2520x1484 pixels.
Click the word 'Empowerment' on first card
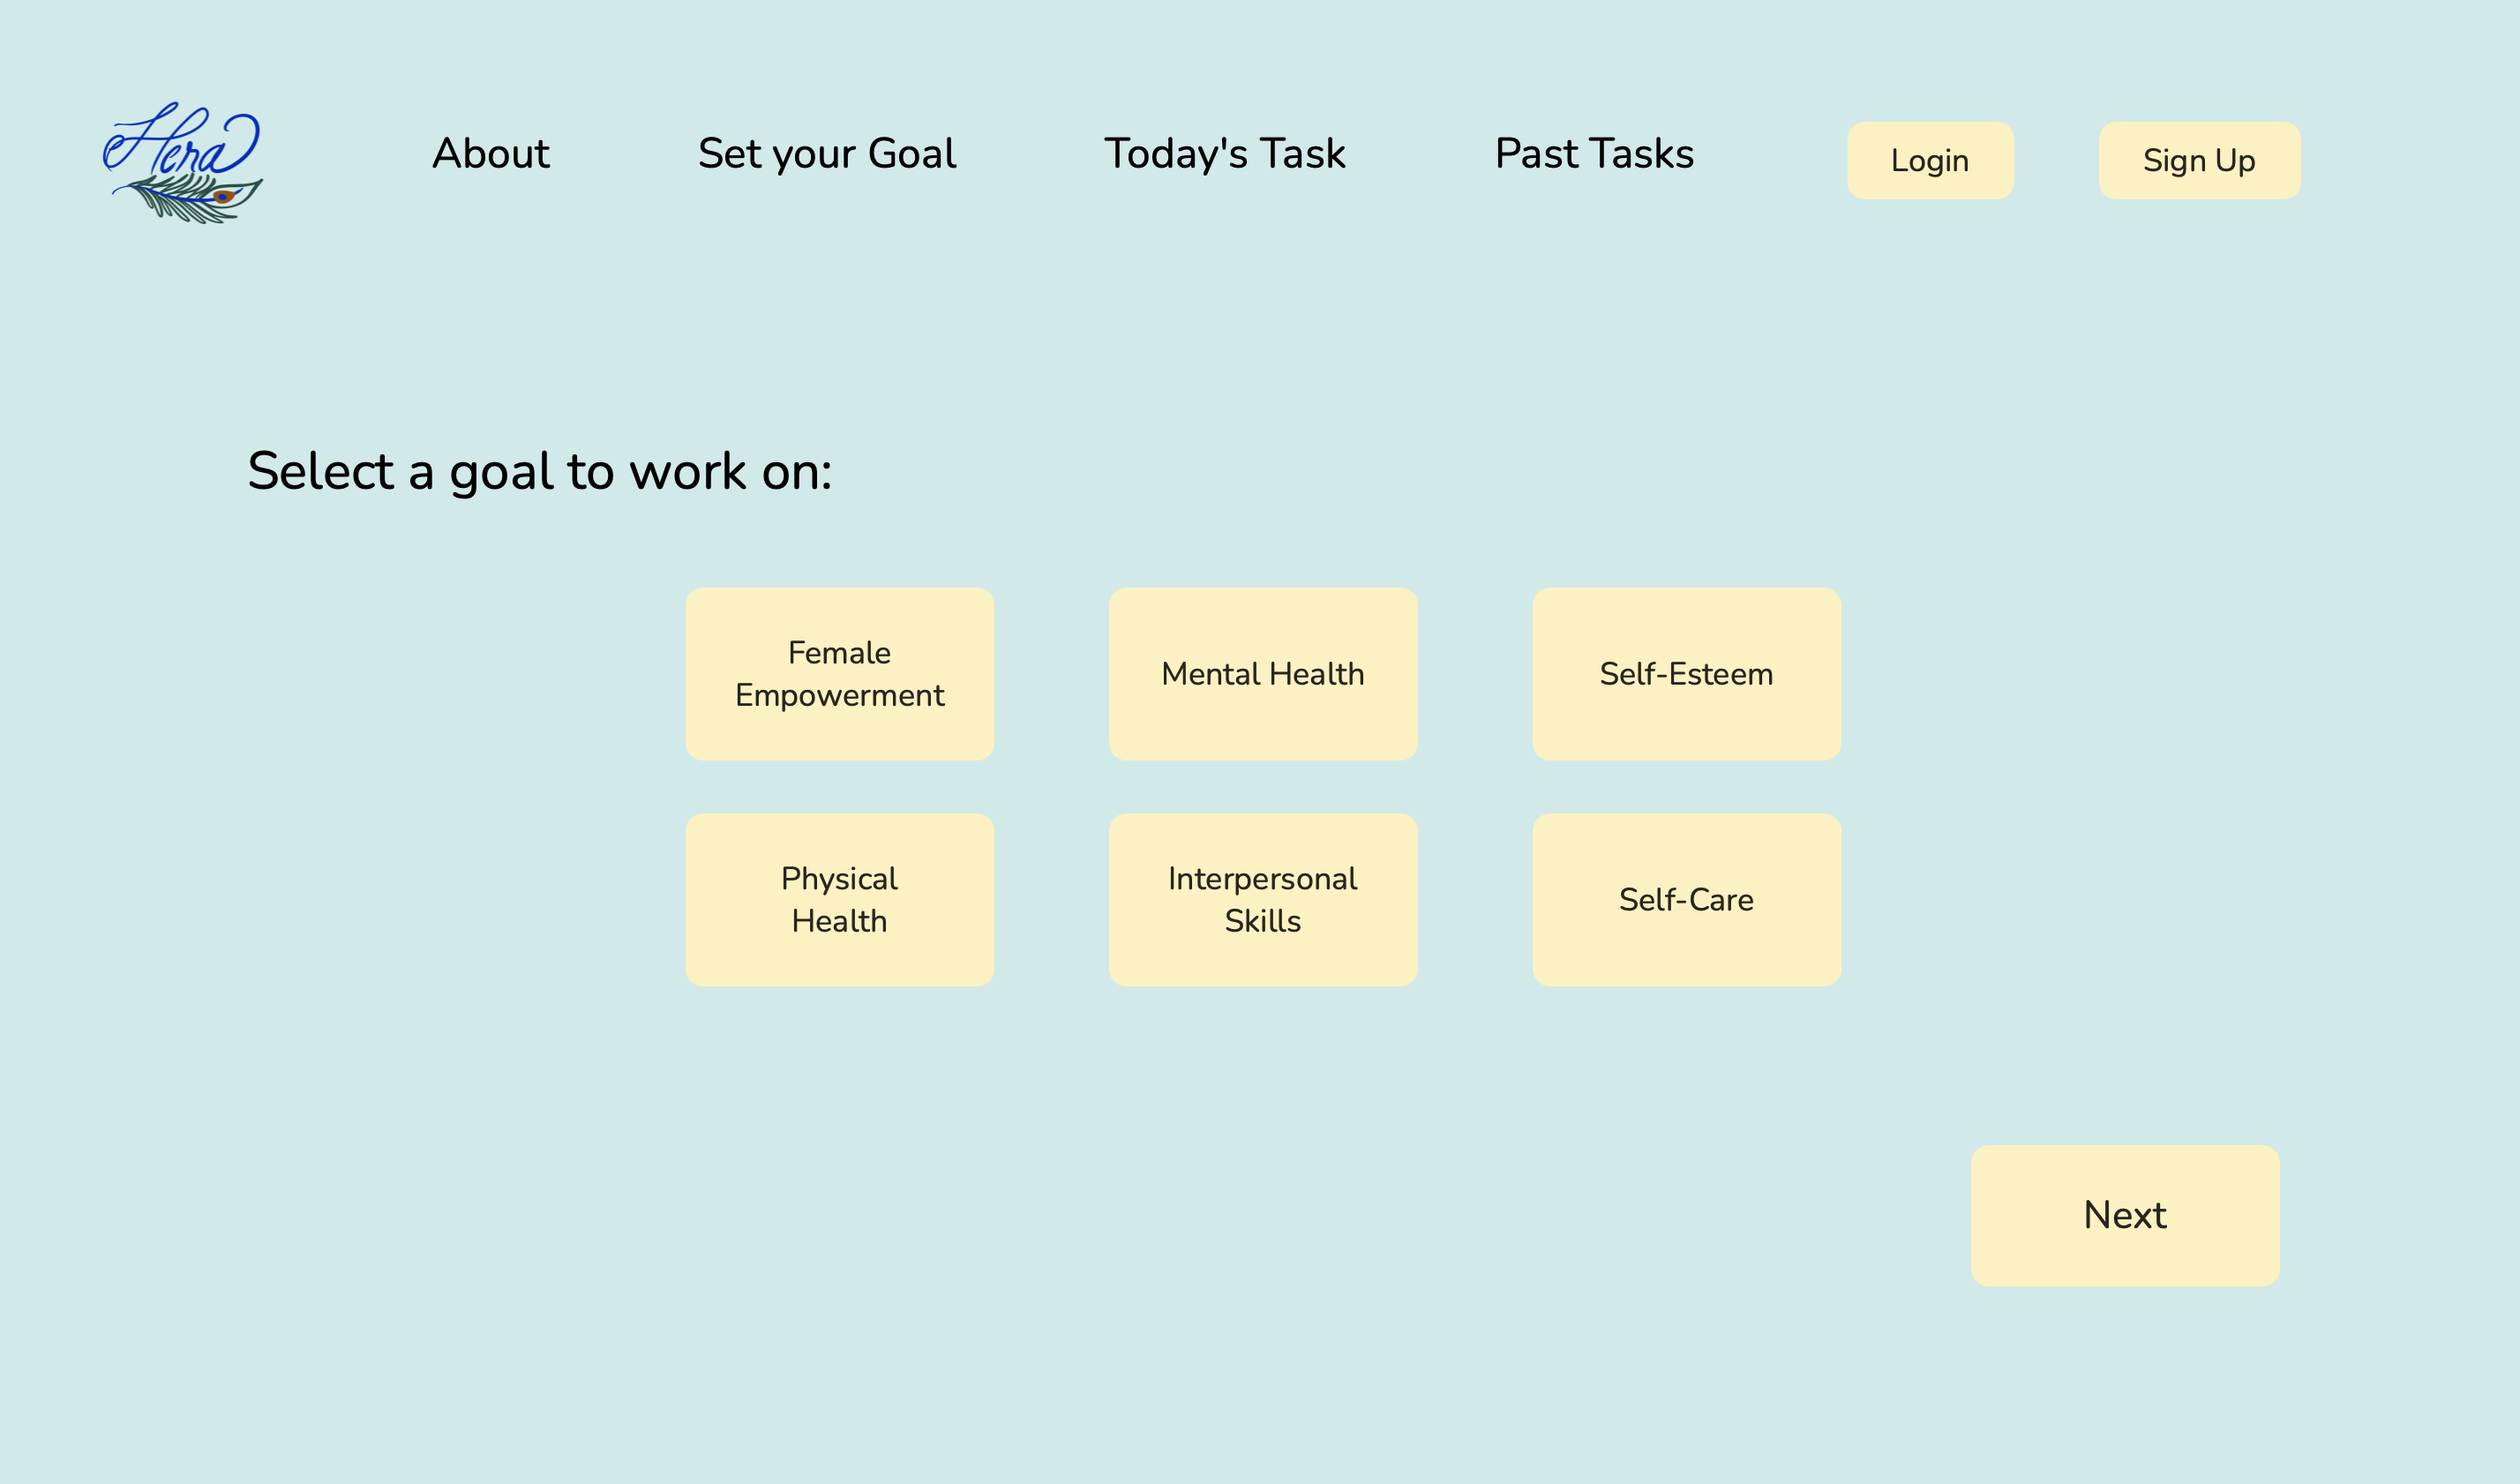click(839, 695)
